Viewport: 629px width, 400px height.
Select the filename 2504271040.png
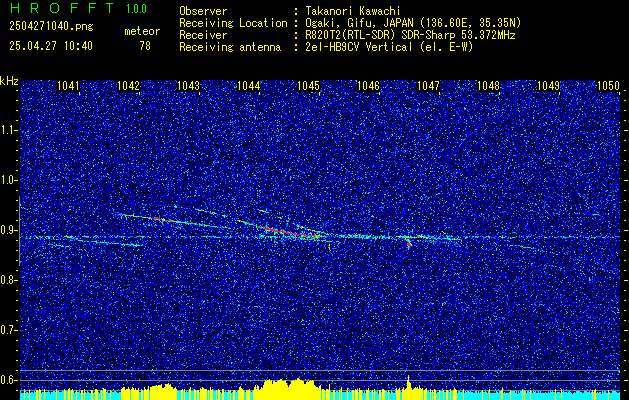click(x=51, y=27)
